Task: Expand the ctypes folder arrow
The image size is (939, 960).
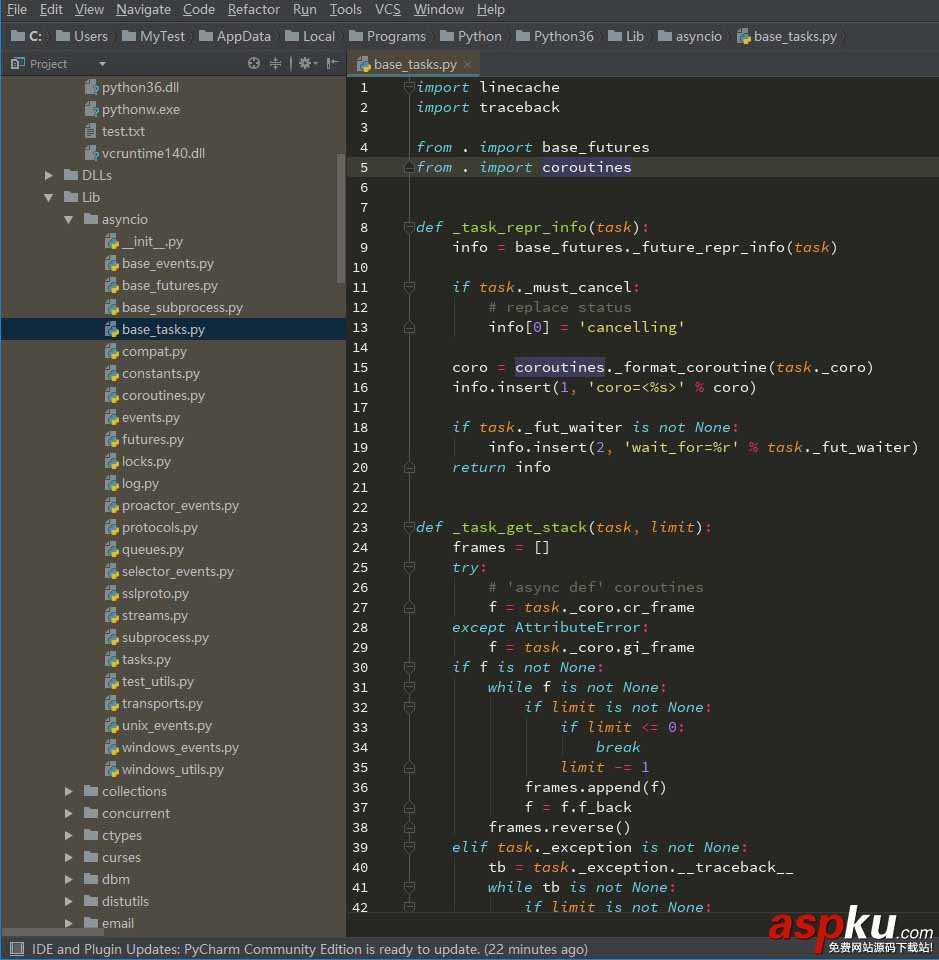Action: point(69,835)
